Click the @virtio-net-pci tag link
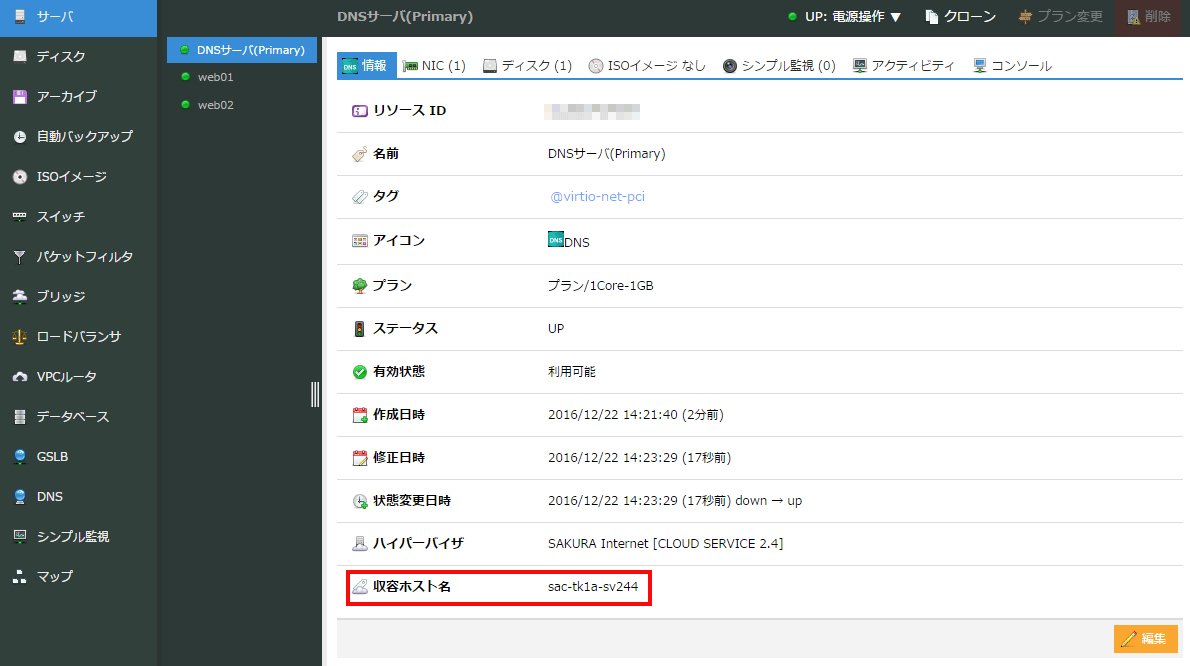1190x666 pixels. pyautogui.click(x=597, y=197)
